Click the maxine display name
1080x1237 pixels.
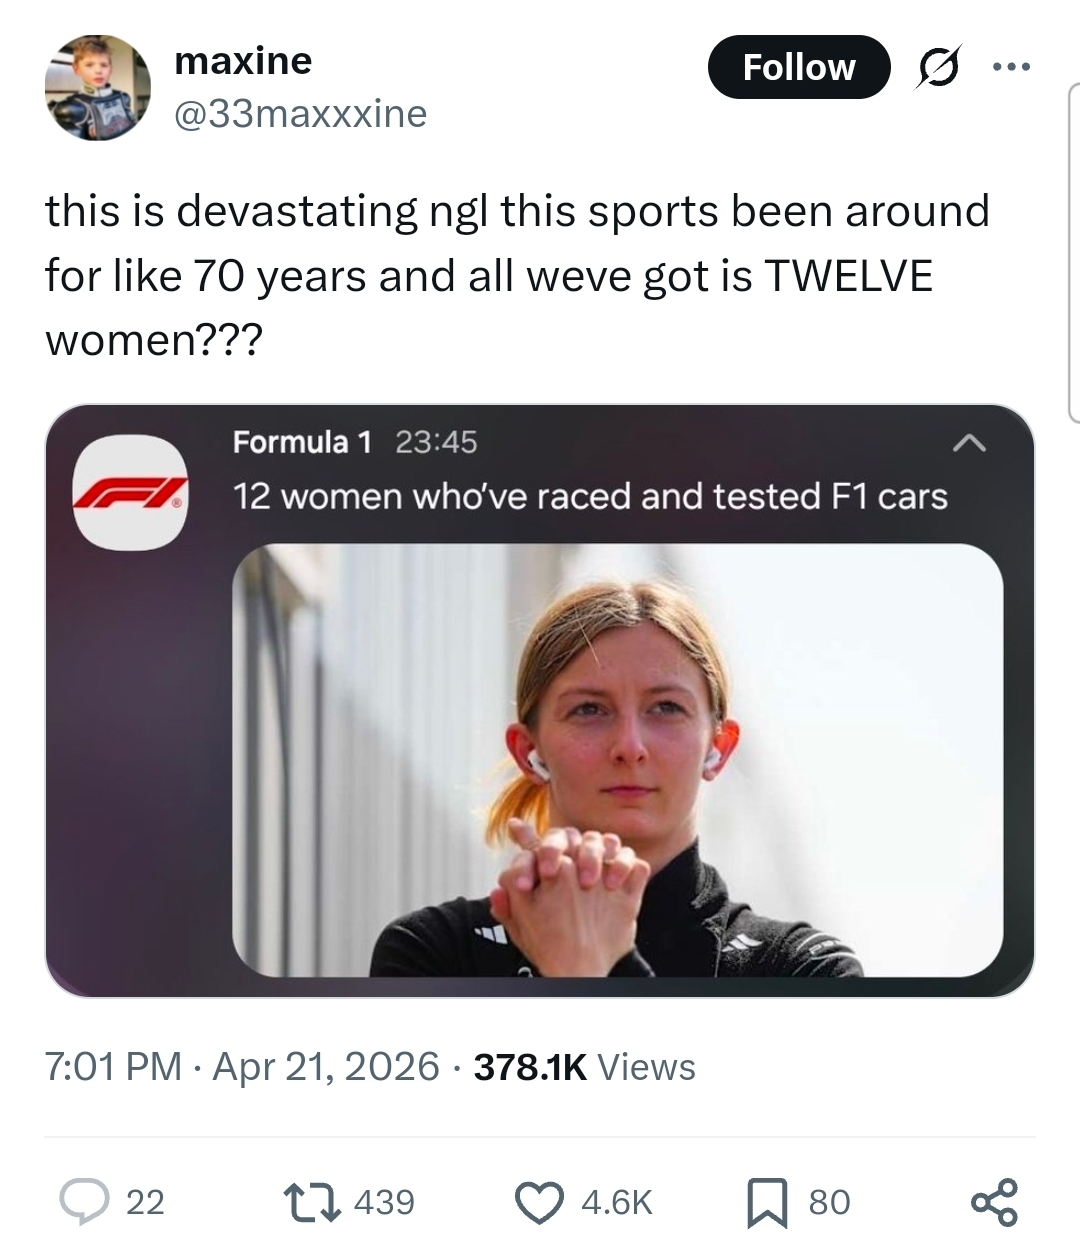(243, 62)
